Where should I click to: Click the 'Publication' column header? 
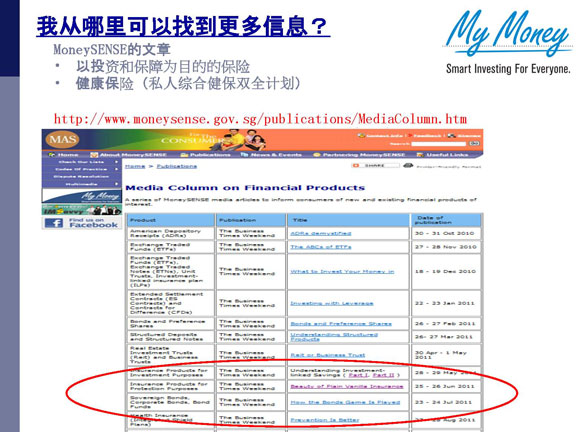pyautogui.click(x=251, y=220)
